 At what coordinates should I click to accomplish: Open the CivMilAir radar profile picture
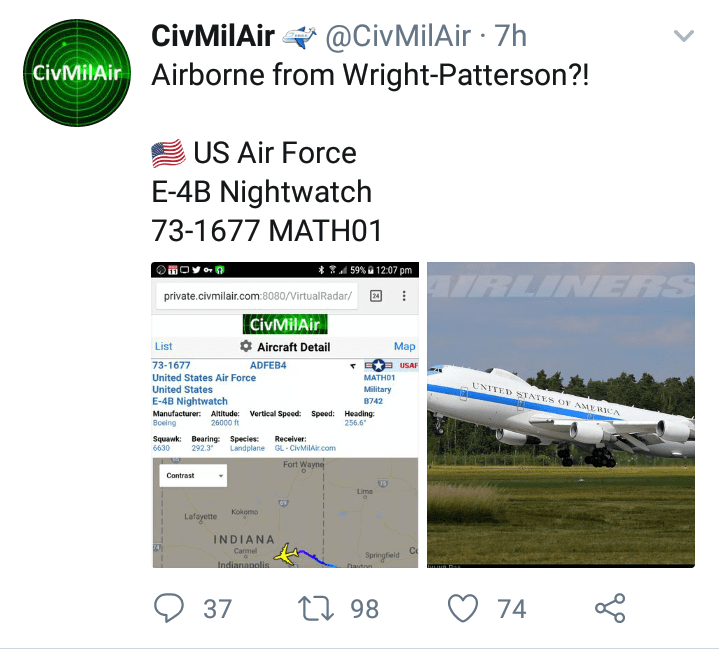[x=77, y=73]
